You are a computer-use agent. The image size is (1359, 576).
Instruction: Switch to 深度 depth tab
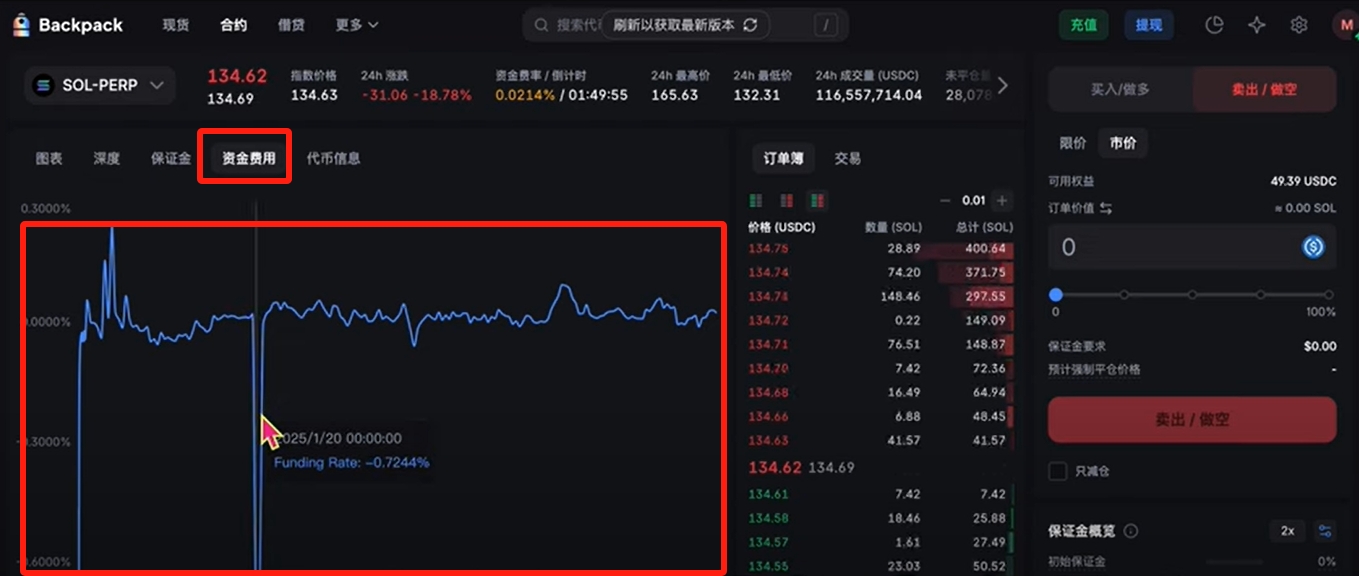(x=107, y=158)
